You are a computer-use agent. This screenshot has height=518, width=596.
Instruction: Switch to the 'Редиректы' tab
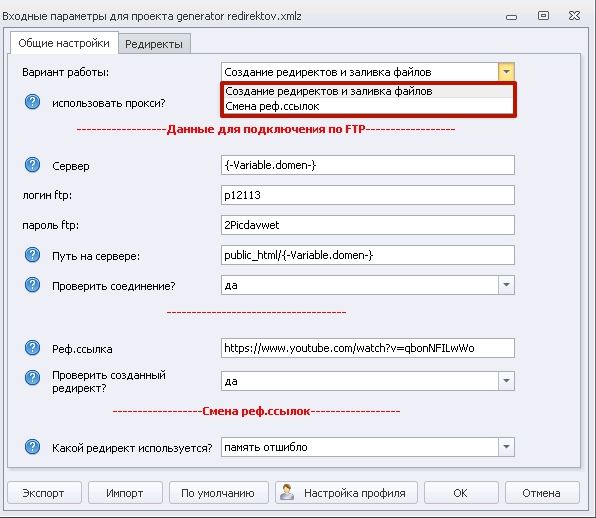point(154,44)
